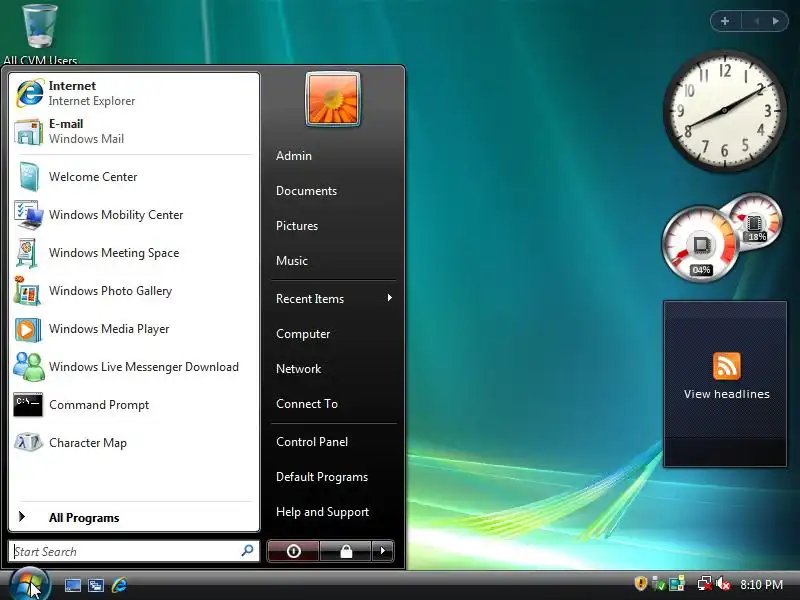Click Windows Media Player text
The width and height of the screenshot is (800, 600).
pos(109,329)
